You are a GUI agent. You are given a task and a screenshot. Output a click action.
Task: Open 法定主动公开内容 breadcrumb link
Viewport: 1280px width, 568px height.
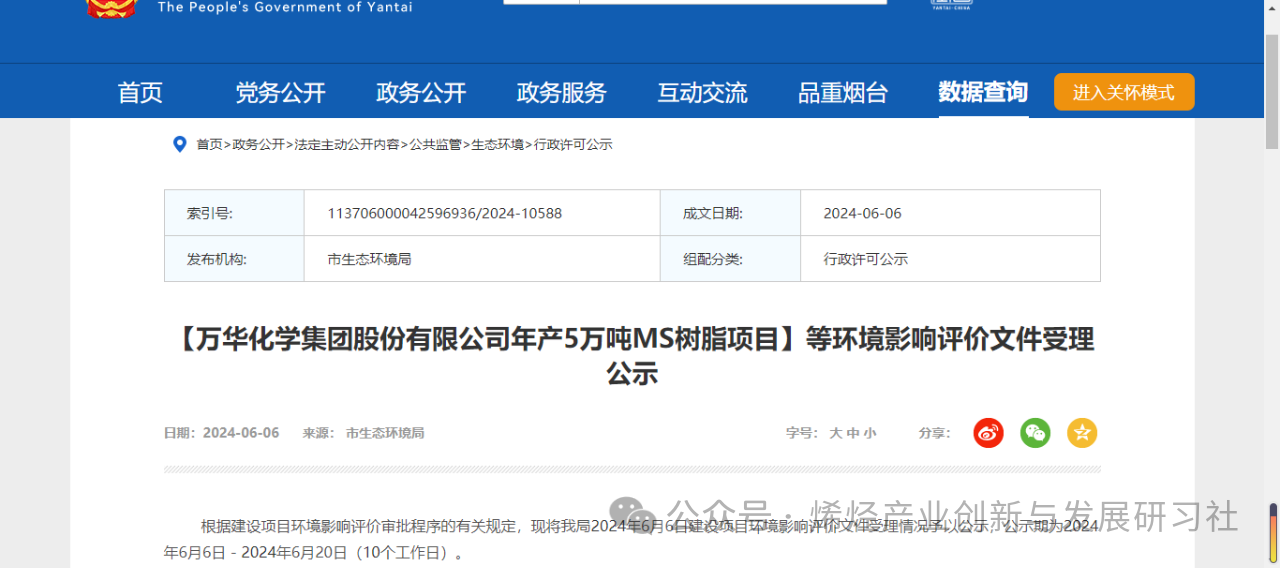coord(347,144)
